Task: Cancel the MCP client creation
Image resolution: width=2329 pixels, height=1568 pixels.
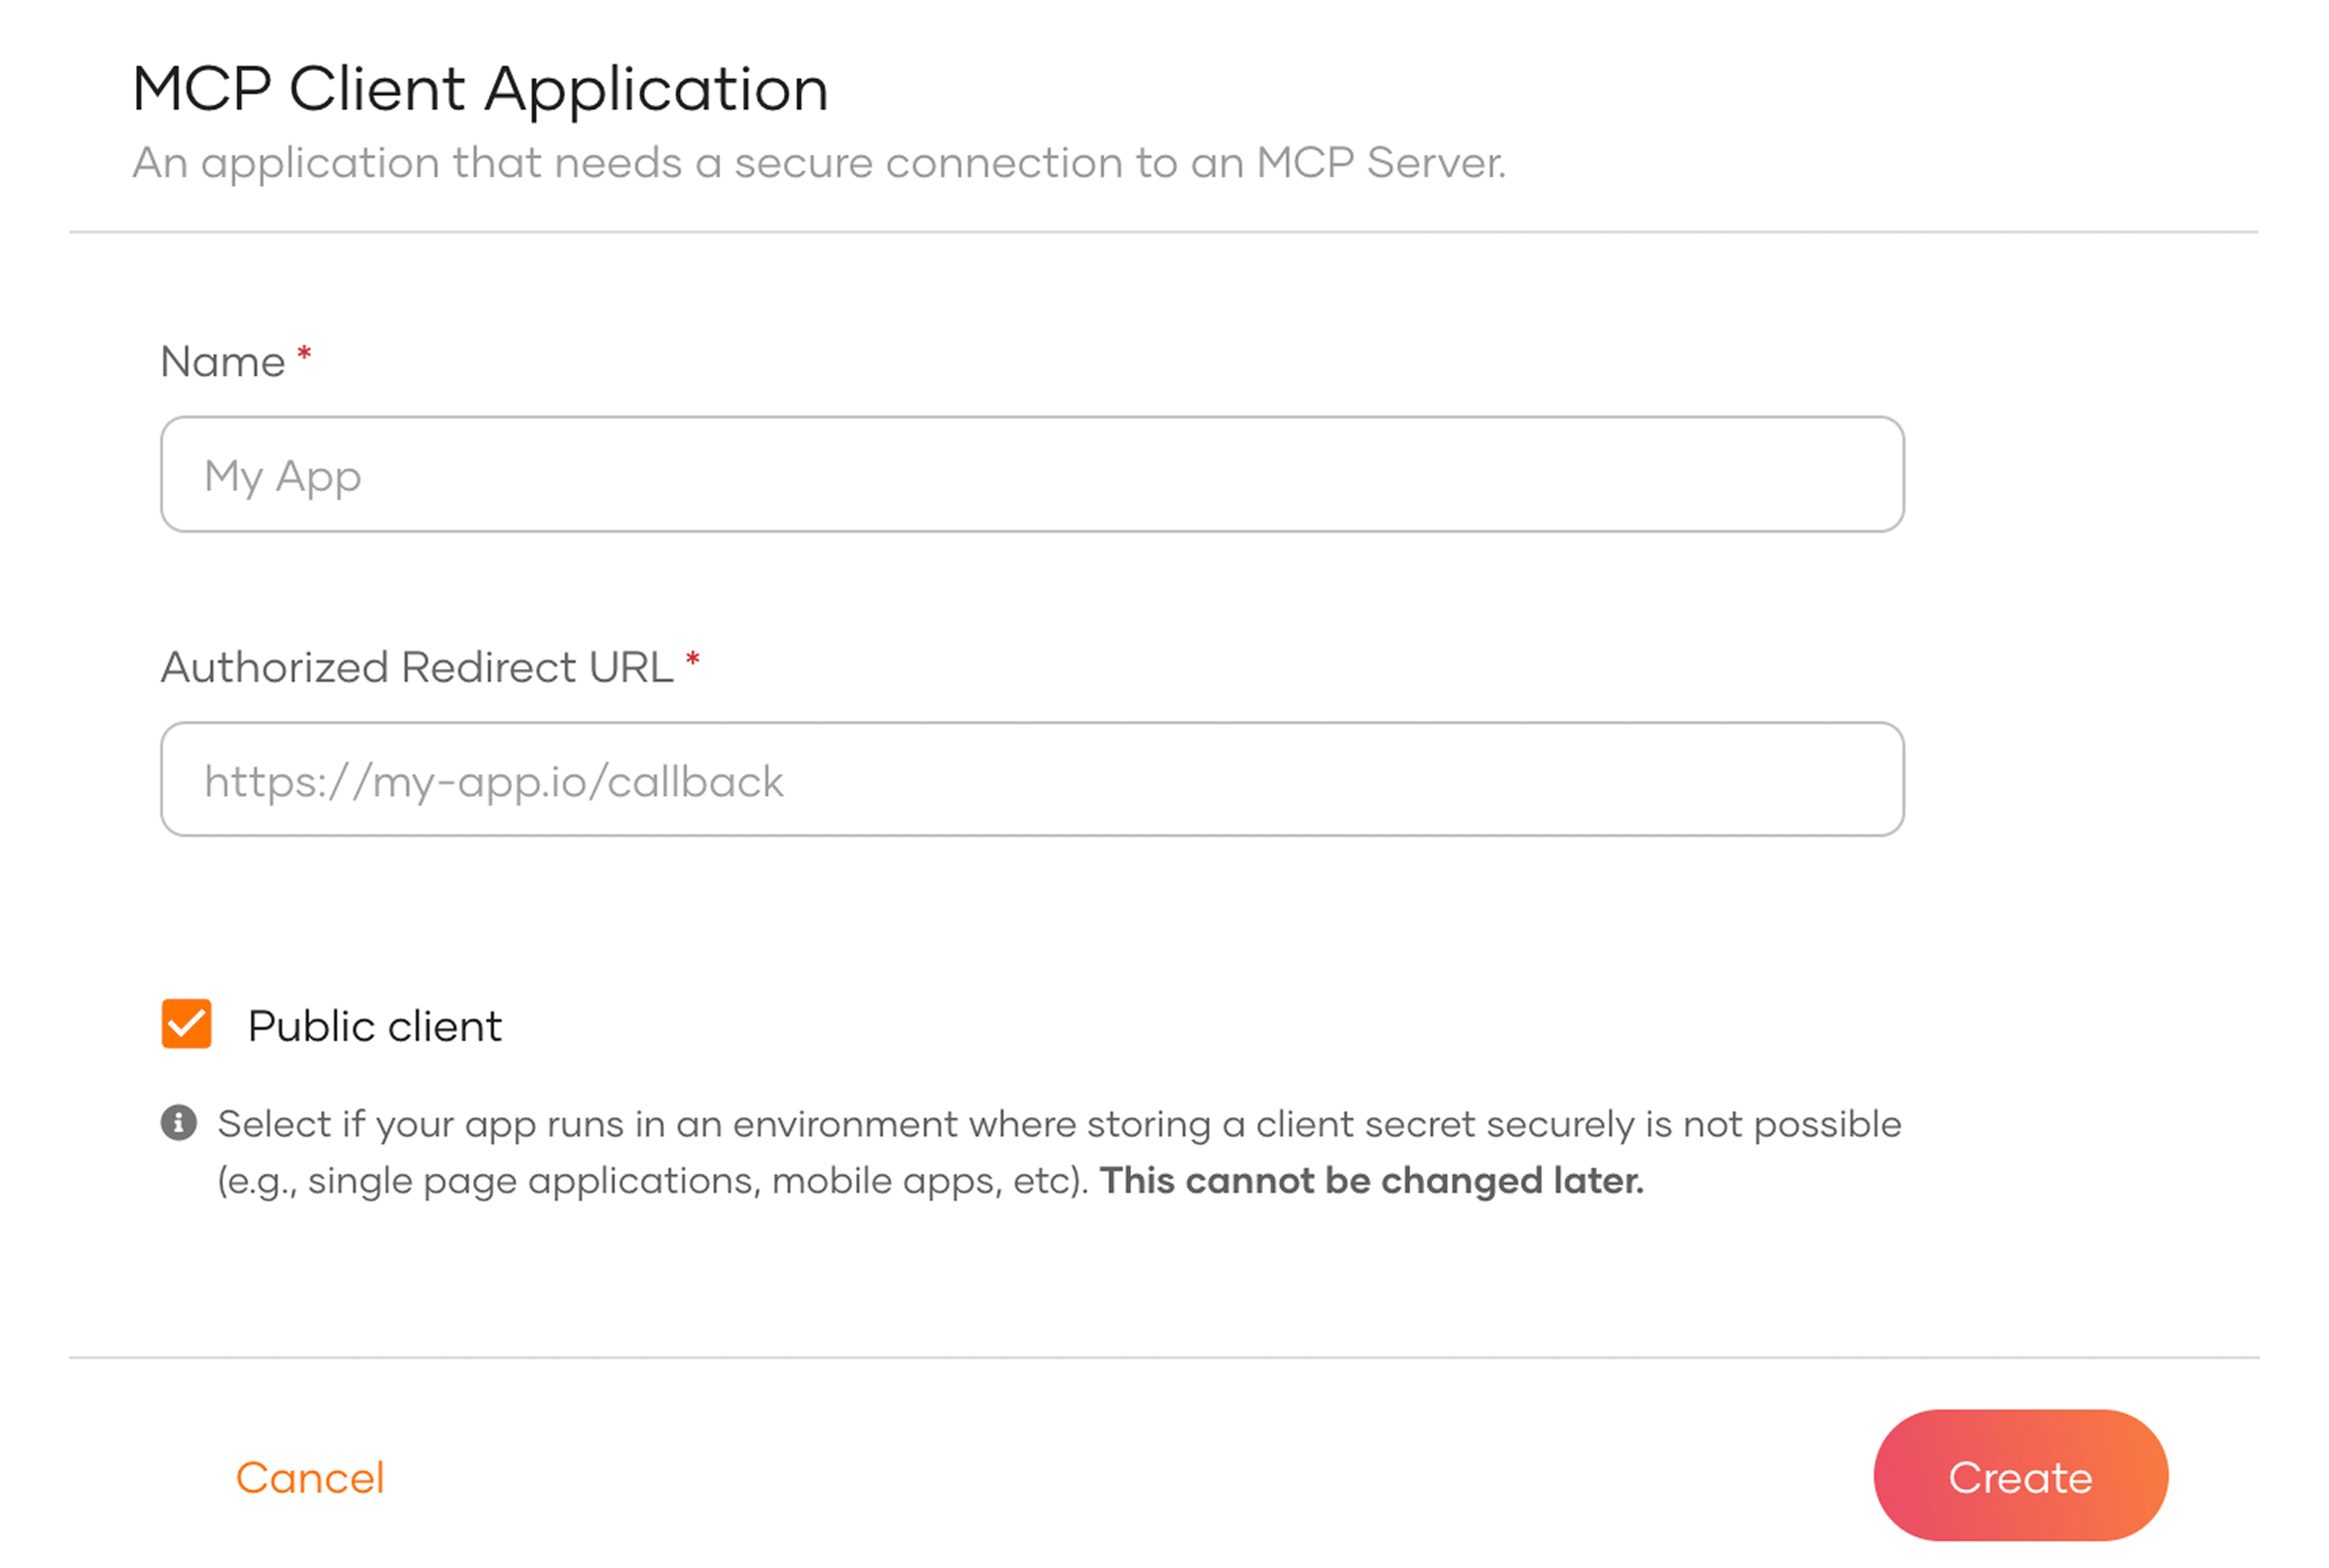Action: point(310,1477)
